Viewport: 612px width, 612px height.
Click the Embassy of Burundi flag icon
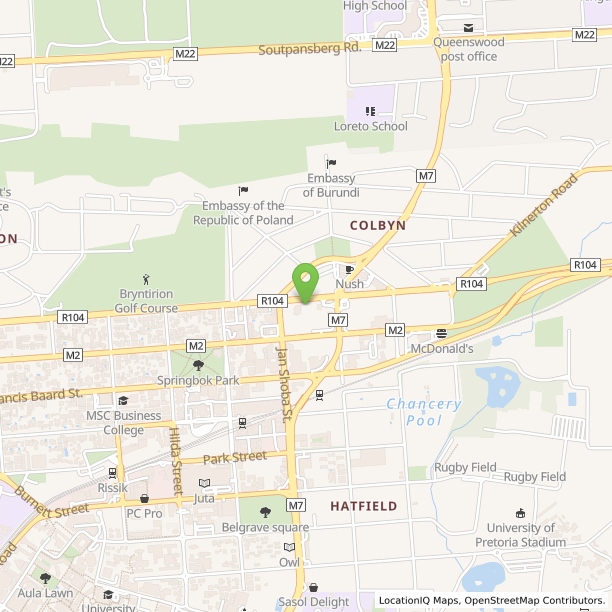(331, 163)
